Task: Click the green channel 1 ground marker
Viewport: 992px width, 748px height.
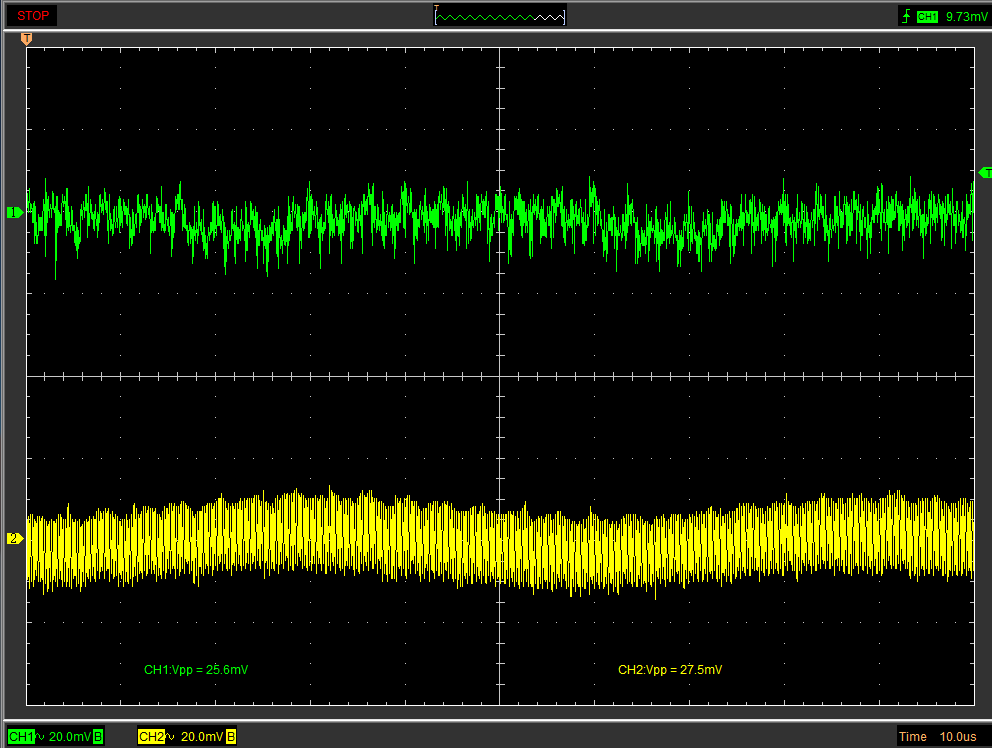Action: tap(15, 212)
